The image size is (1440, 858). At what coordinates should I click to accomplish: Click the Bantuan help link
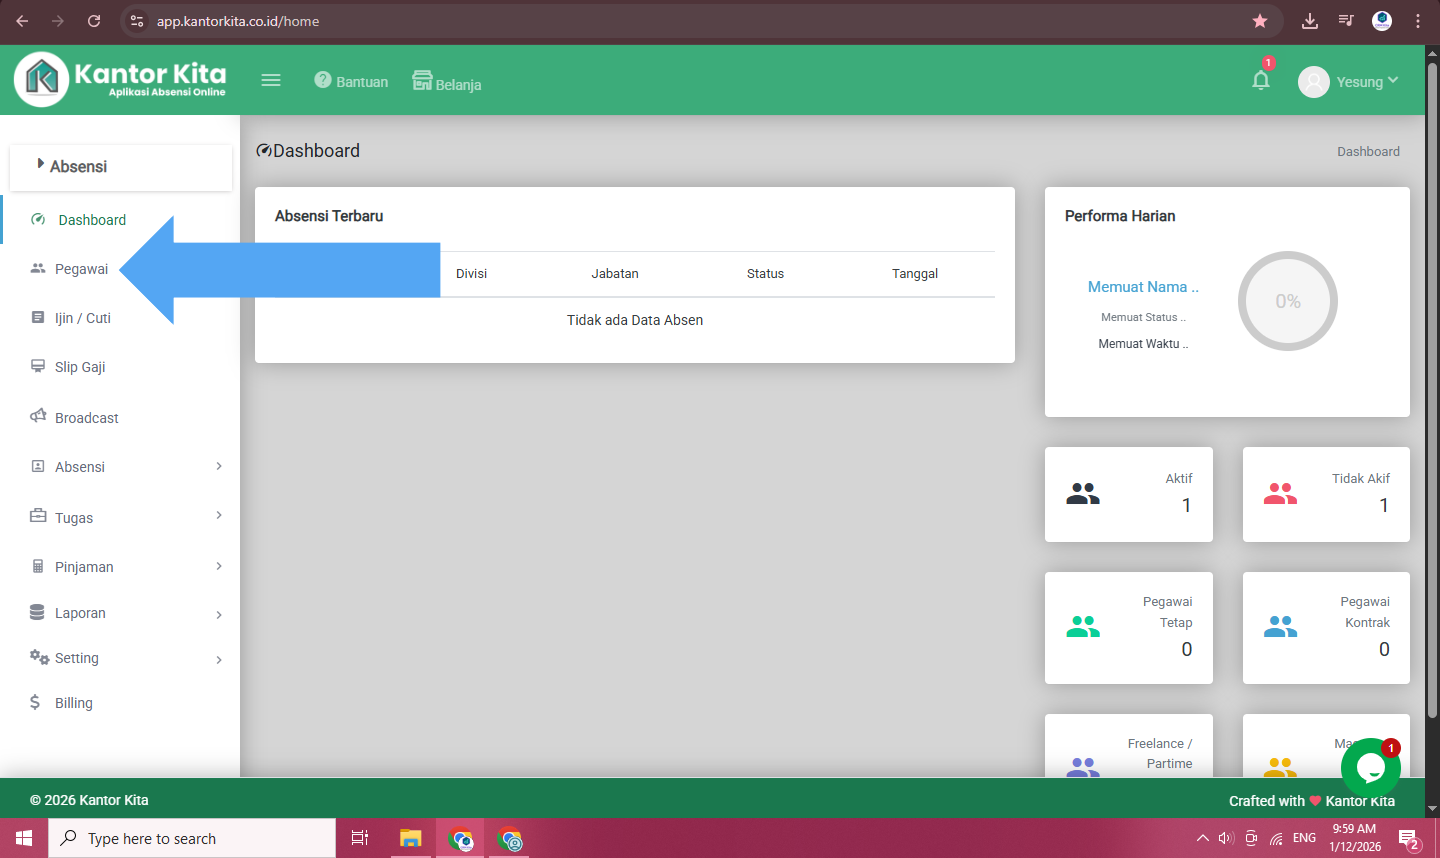351,81
